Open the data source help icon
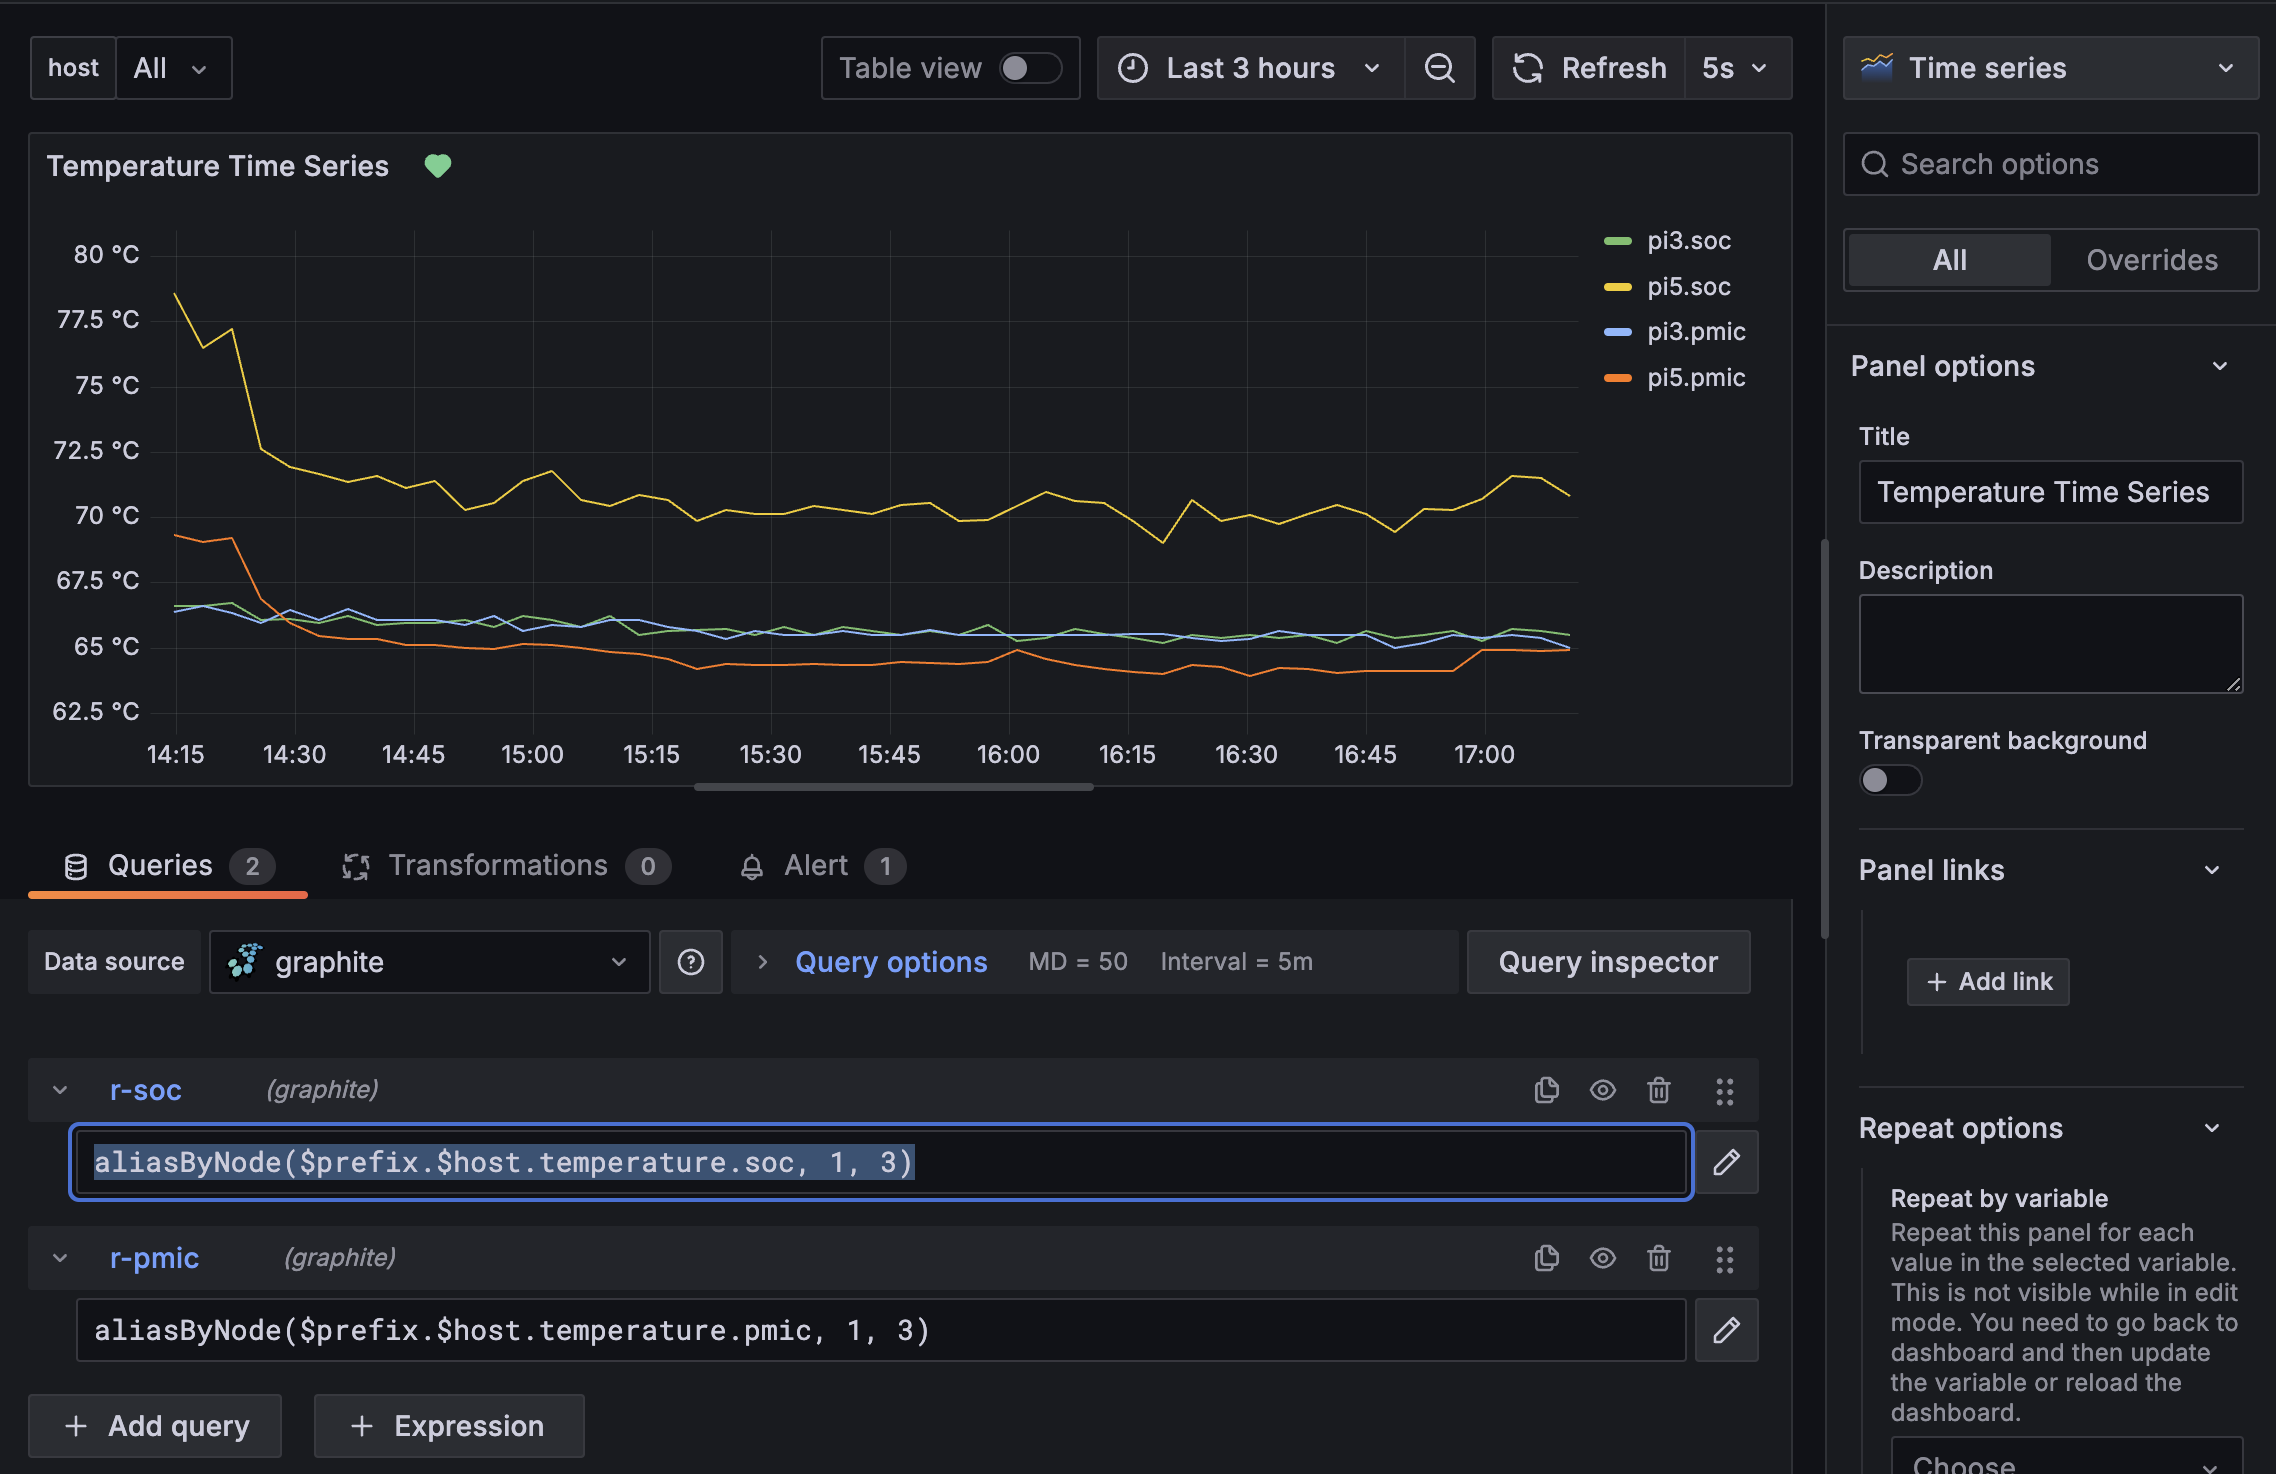Image resolution: width=2276 pixels, height=1474 pixels. click(690, 962)
